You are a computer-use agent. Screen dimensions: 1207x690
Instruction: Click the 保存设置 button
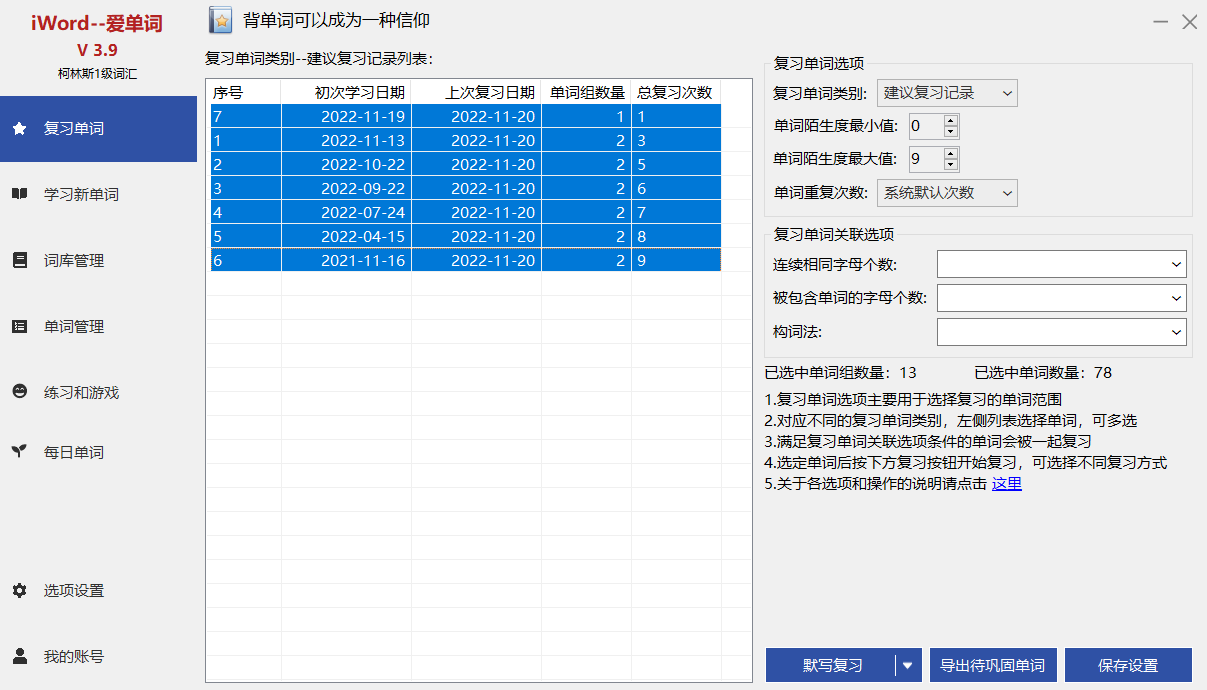pos(1127,666)
